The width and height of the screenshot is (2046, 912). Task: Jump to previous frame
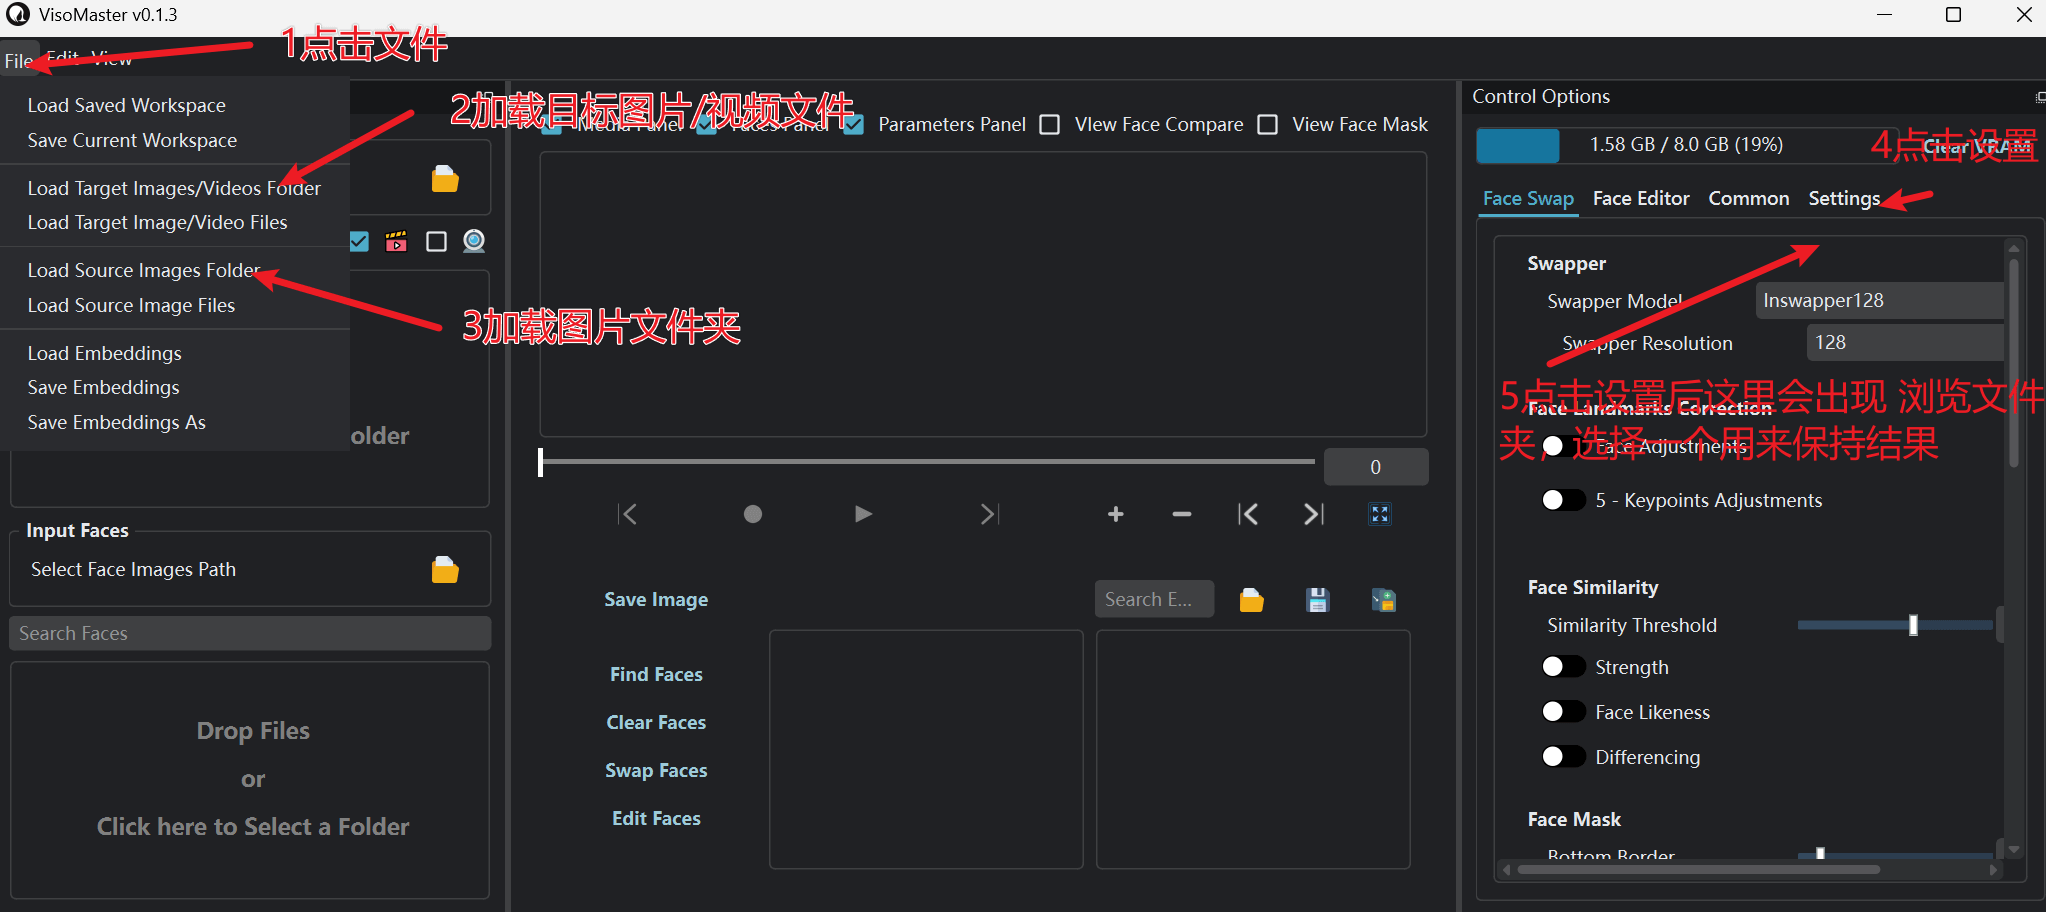point(628,514)
